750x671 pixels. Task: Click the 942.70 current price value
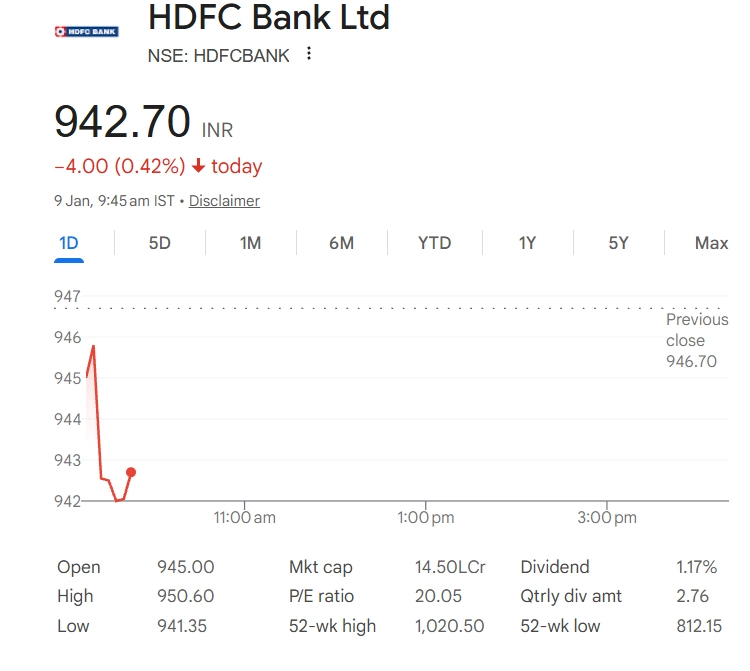click(122, 122)
